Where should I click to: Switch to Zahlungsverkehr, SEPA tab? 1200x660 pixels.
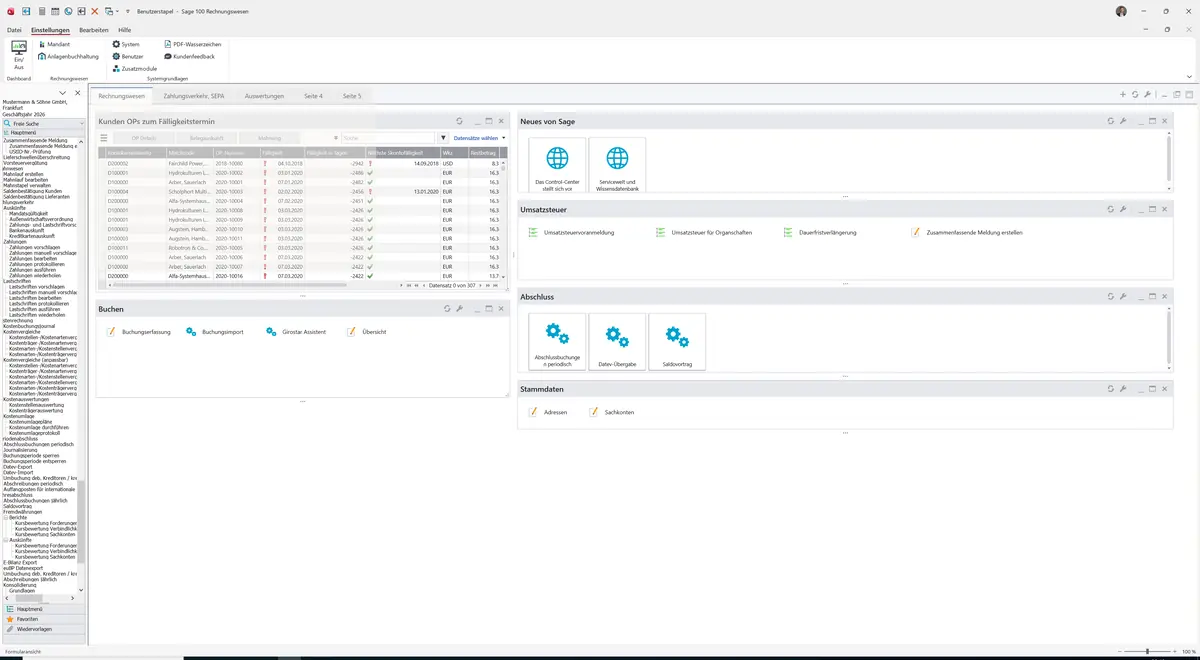click(194, 96)
